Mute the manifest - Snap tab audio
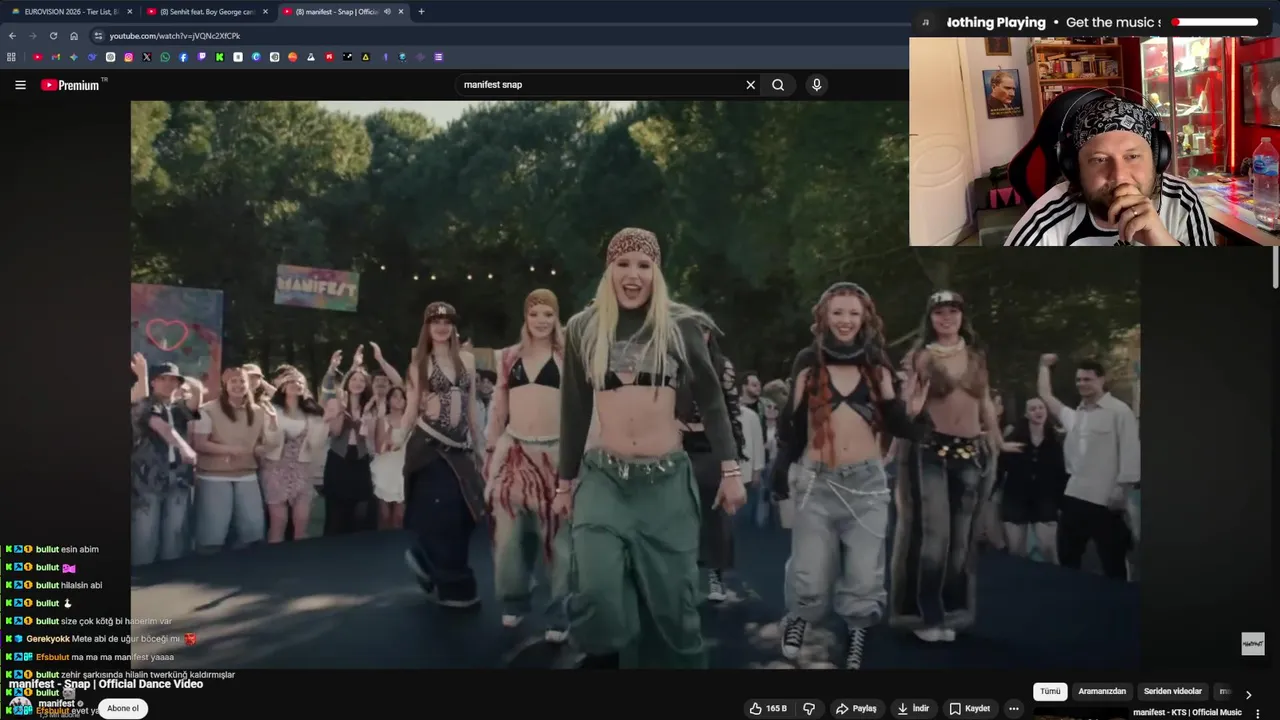This screenshot has width=1280, height=720. tap(387, 12)
